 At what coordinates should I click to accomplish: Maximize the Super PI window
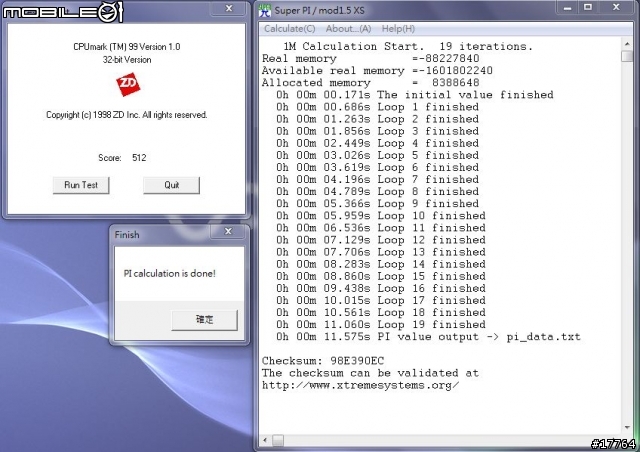click(x=588, y=7)
